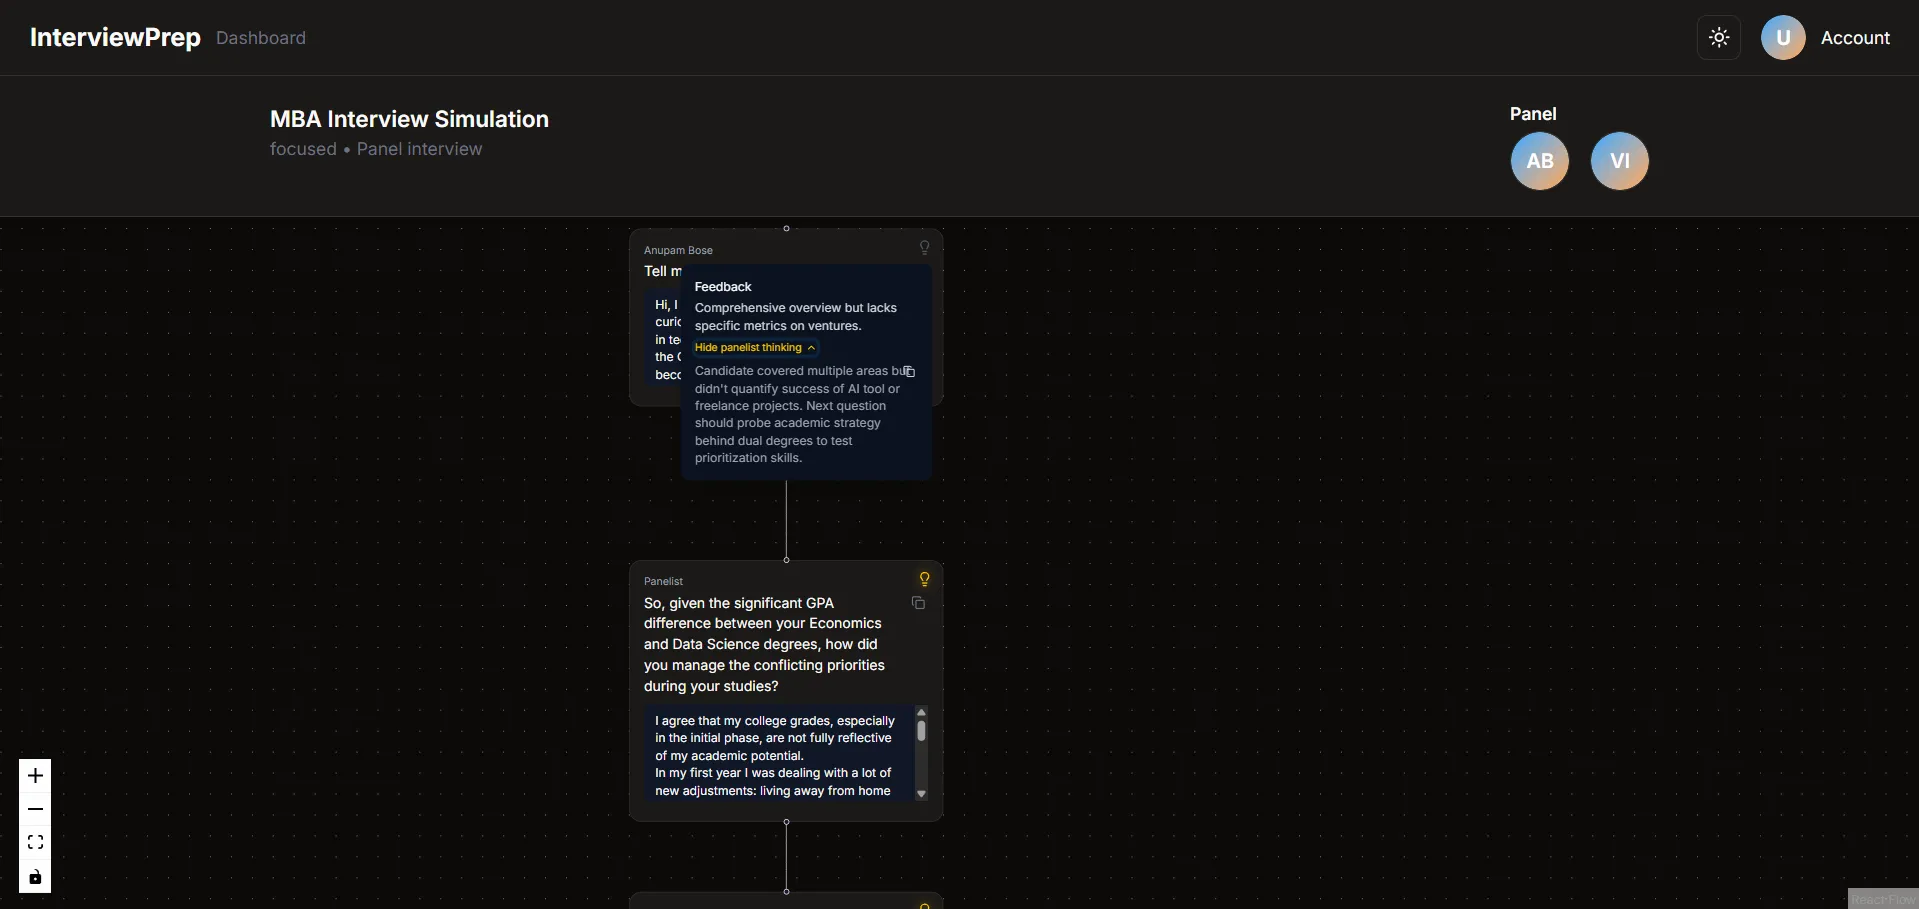Image resolution: width=1919 pixels, height=909 pixels.
Task: Copy the feedback text using the copy icon
Action: [908, 371]
